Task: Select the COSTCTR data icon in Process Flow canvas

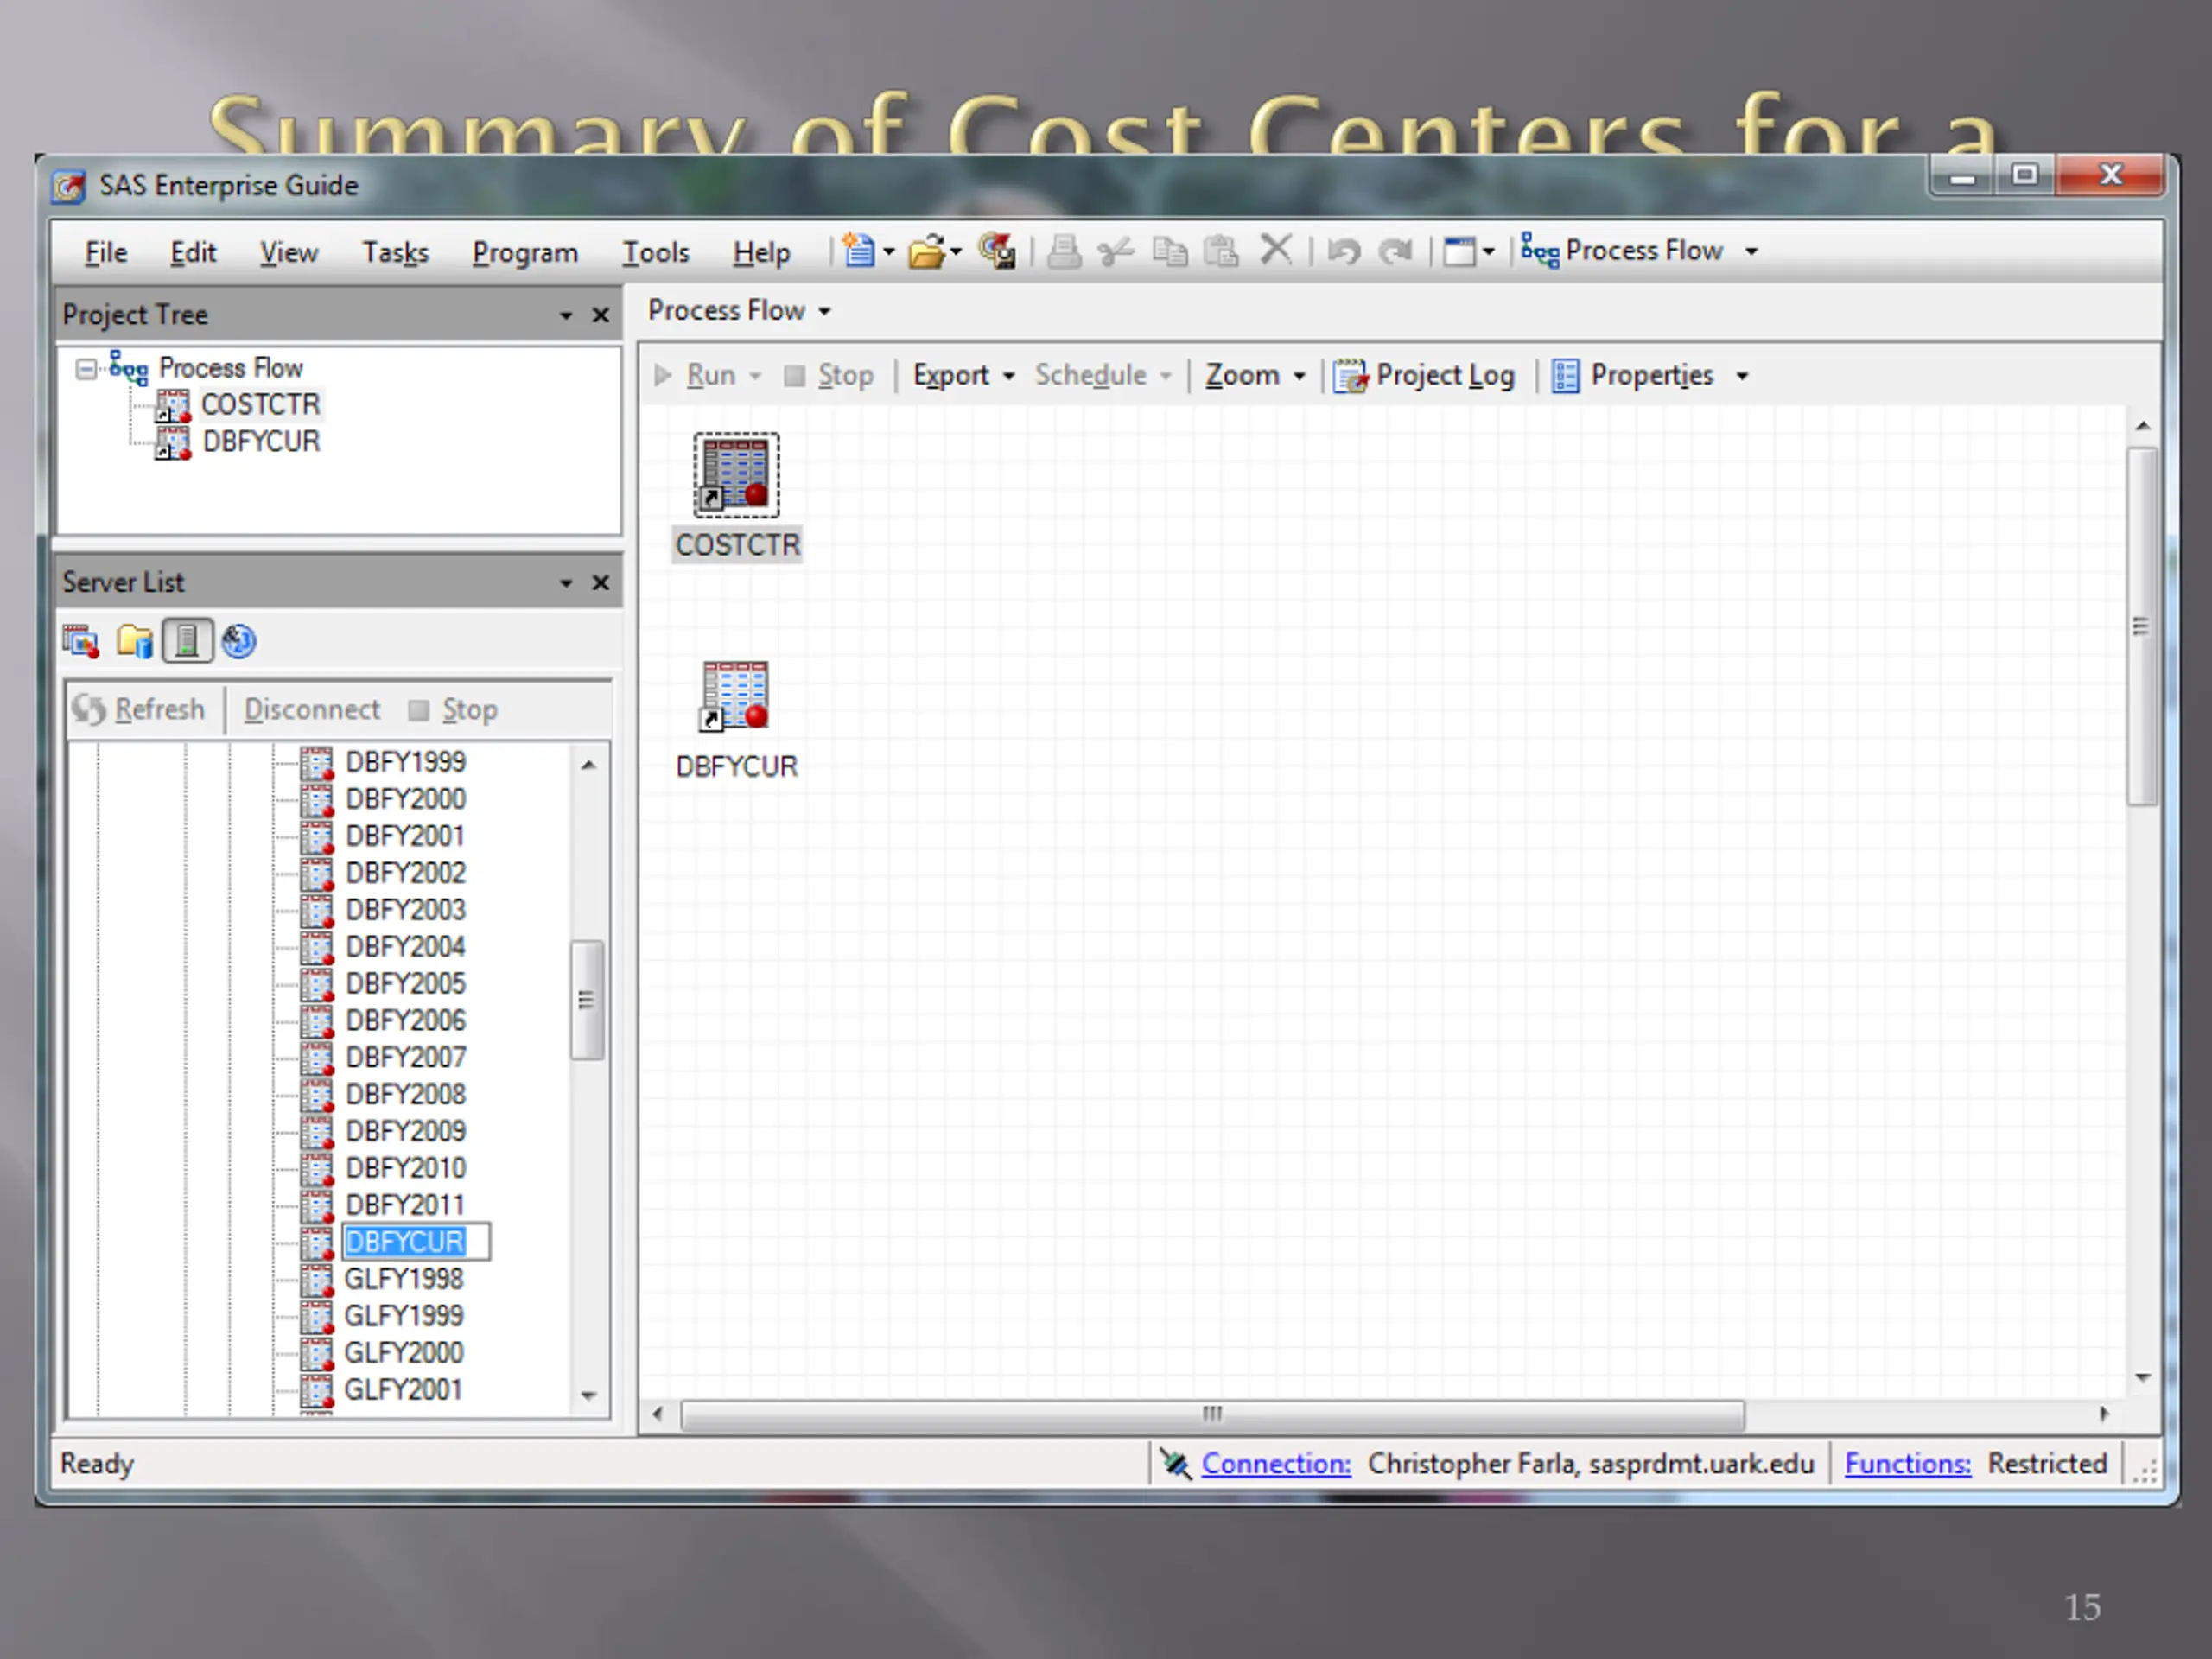Action: pyautogui.click(x=737, y=475)
